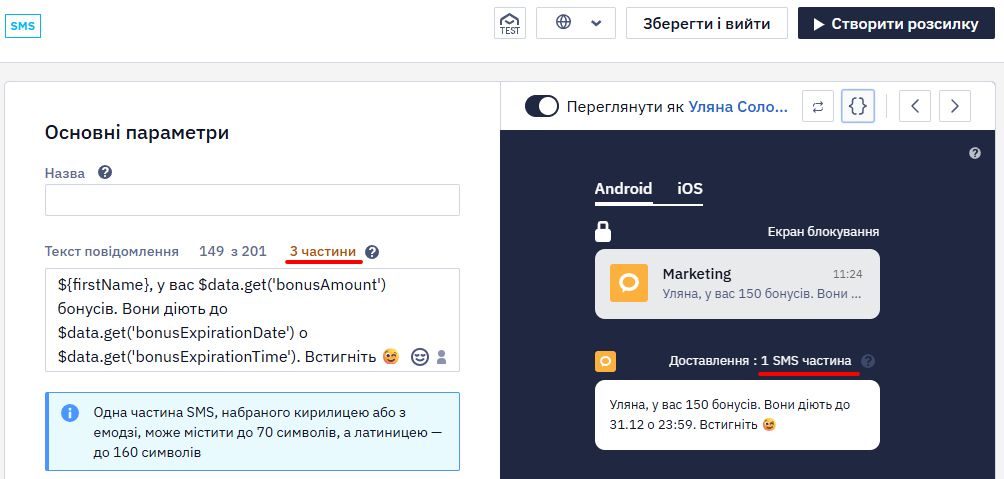Click the curly braces data icon
This screenshot has width=1004, height=479.
point(857,106)
